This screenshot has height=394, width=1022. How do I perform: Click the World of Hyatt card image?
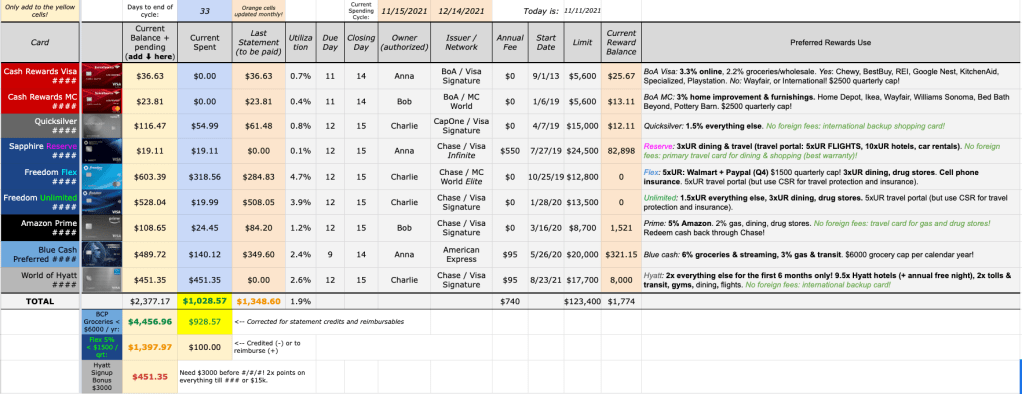(101, 280)
